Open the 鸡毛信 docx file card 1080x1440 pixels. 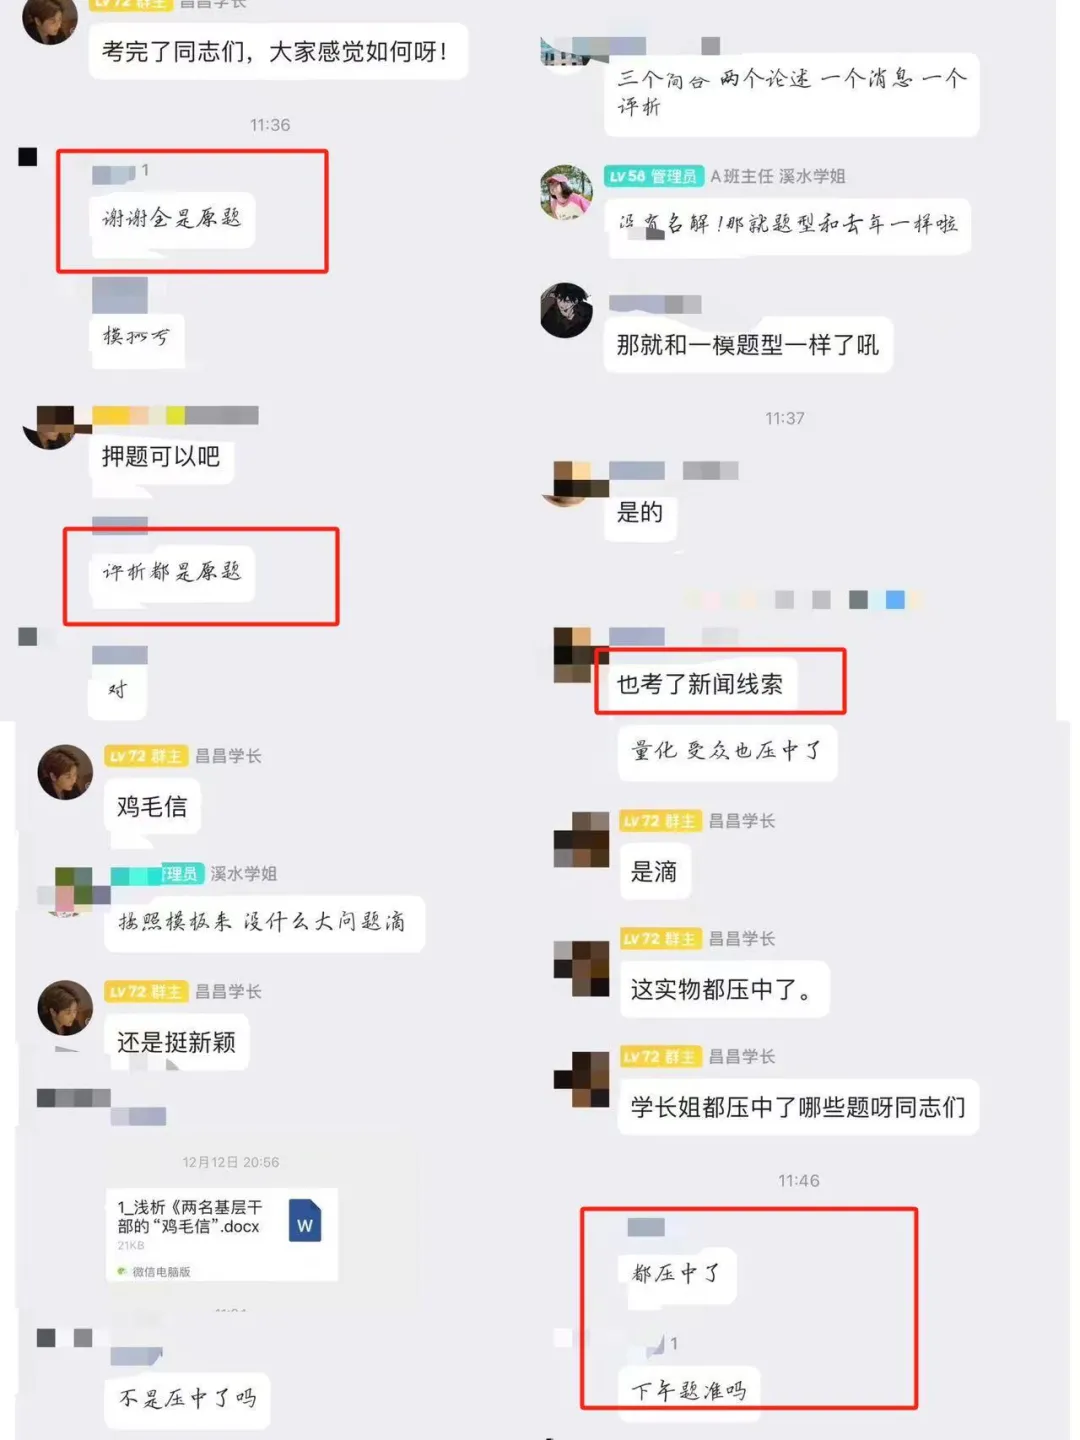point(222,1234)
